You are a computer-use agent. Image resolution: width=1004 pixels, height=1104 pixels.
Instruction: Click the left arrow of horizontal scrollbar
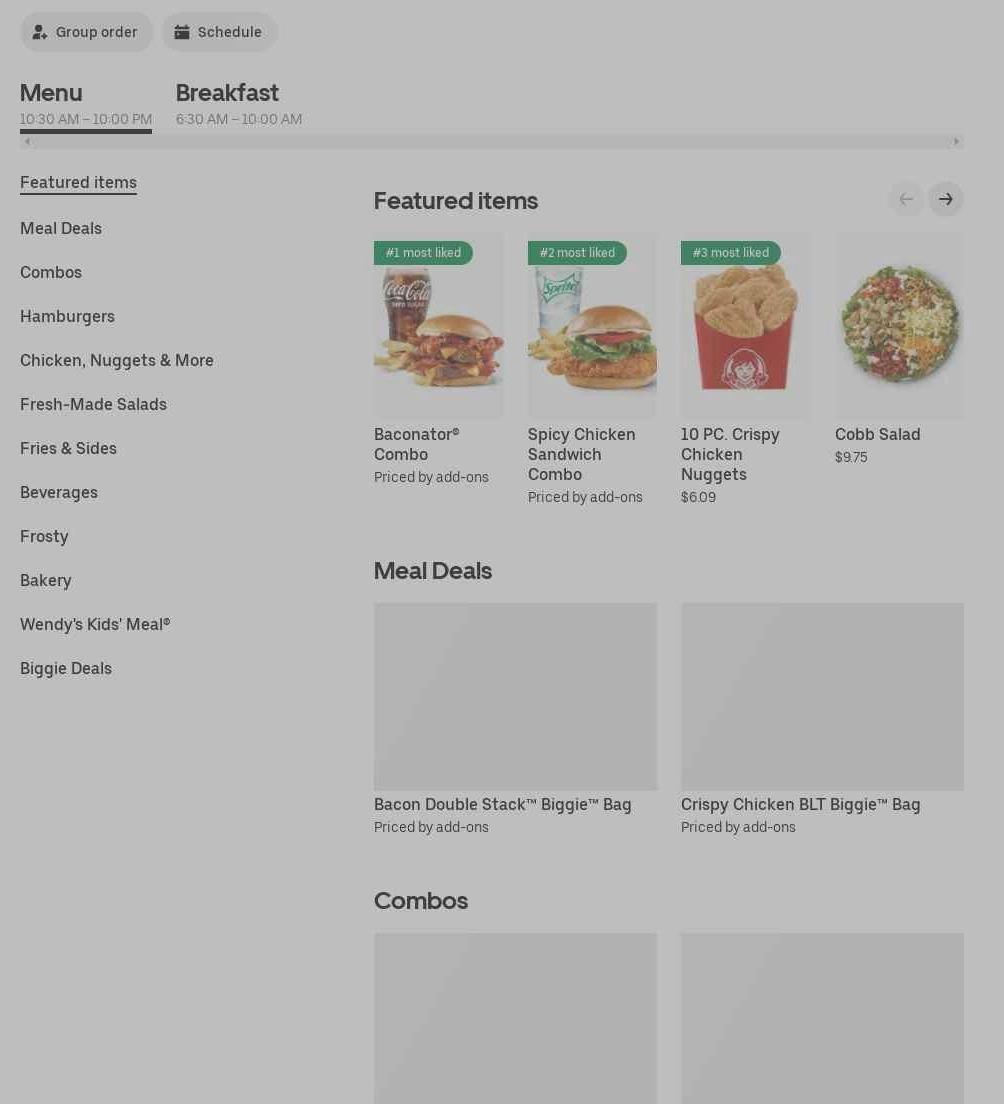27,142
